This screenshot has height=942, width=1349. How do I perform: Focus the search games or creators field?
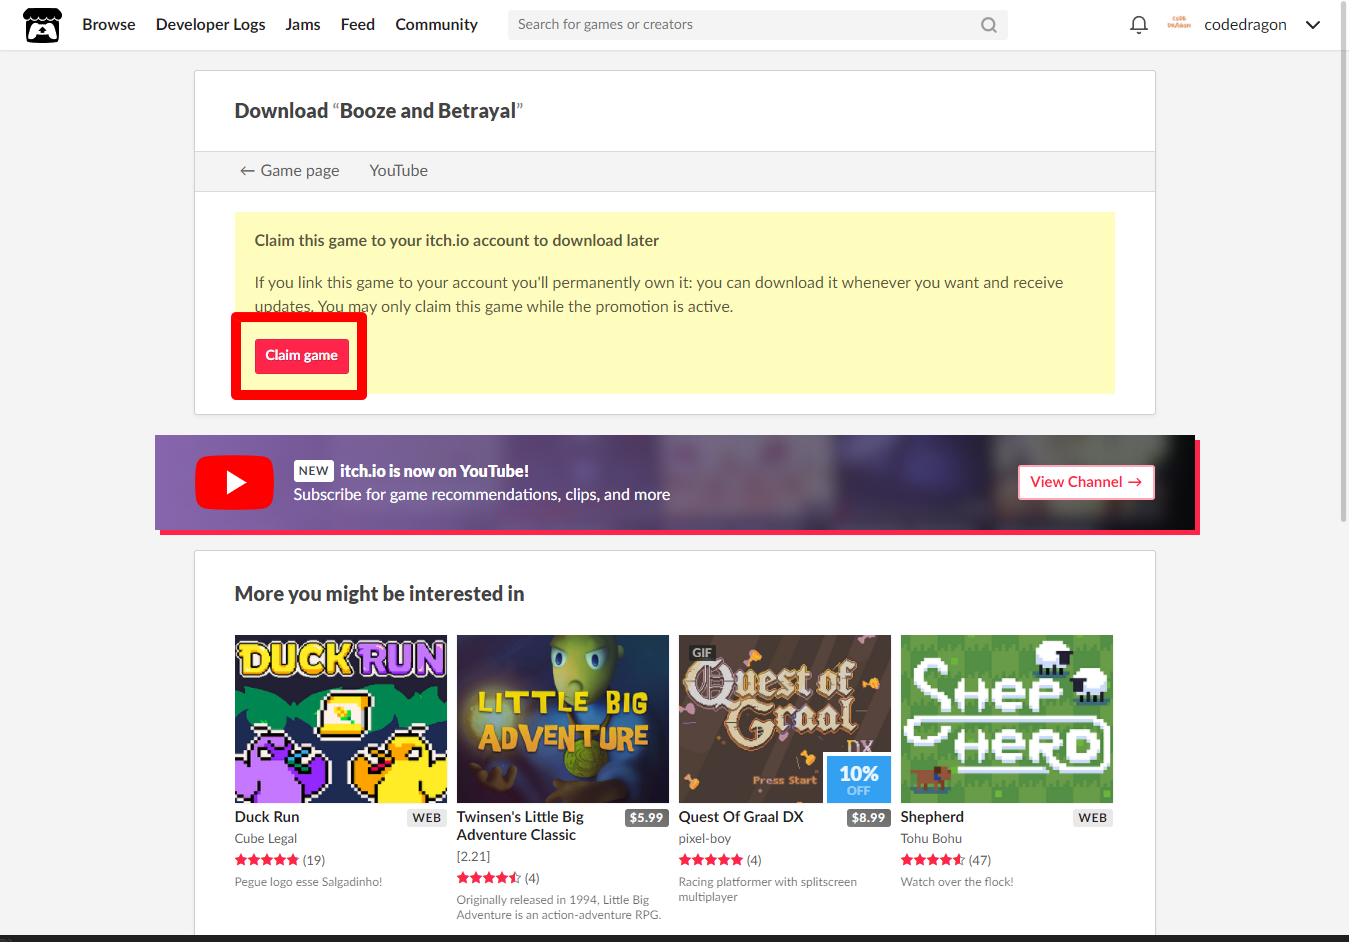[x=757, y=25]
